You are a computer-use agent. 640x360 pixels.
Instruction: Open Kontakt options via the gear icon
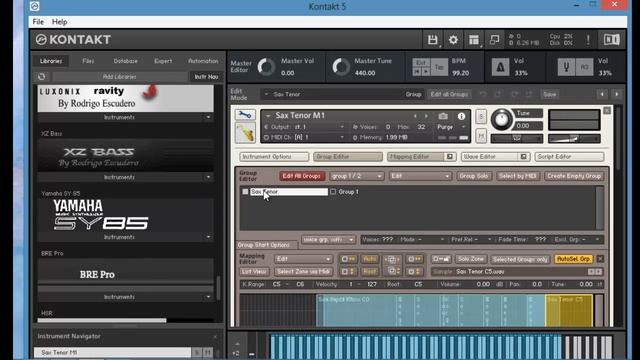[453, 40]
